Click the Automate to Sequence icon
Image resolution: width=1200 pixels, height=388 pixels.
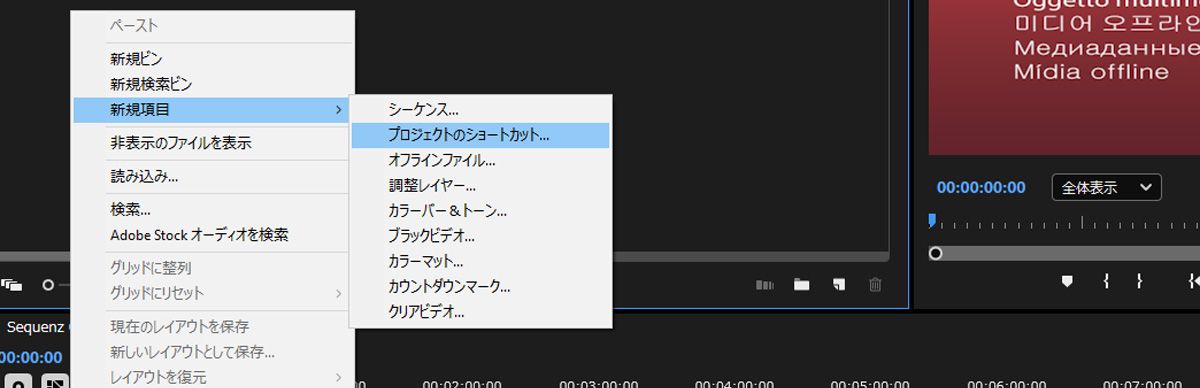coord(765,285)
